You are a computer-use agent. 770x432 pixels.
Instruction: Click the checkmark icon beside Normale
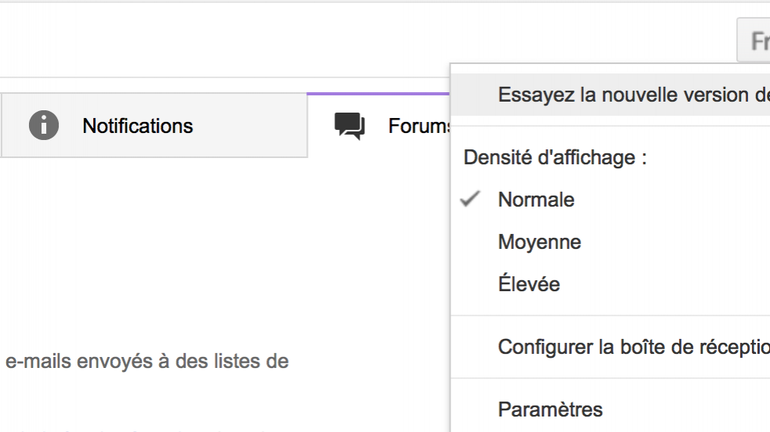click(x=471, y=199)
